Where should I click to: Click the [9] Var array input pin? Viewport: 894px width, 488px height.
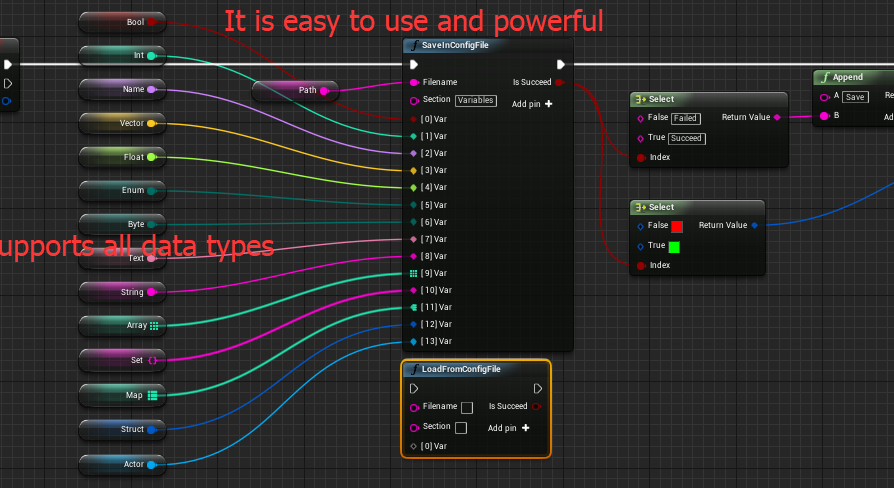[413, 272]
